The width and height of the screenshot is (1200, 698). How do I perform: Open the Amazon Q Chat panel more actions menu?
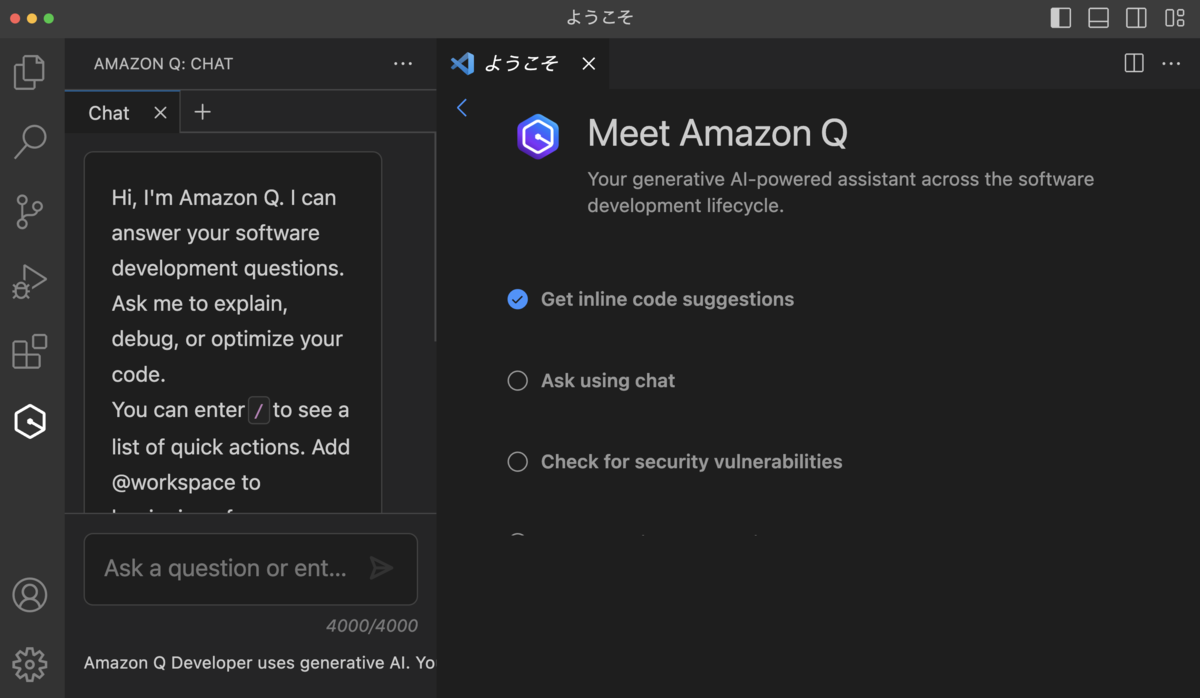tap(403, 64)
